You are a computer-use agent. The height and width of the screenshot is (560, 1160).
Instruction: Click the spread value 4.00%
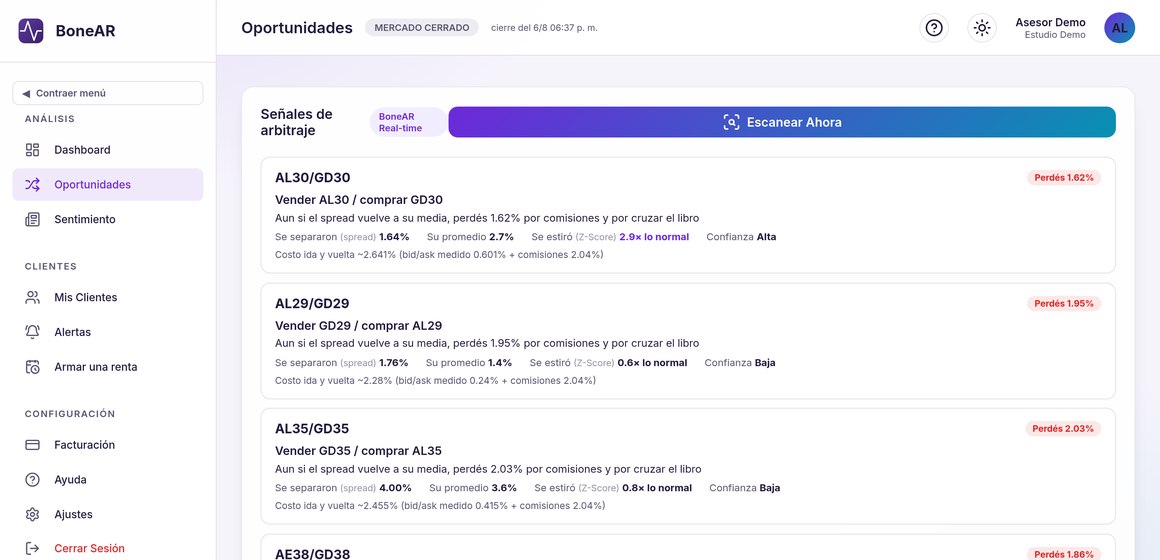pos(395,488)
